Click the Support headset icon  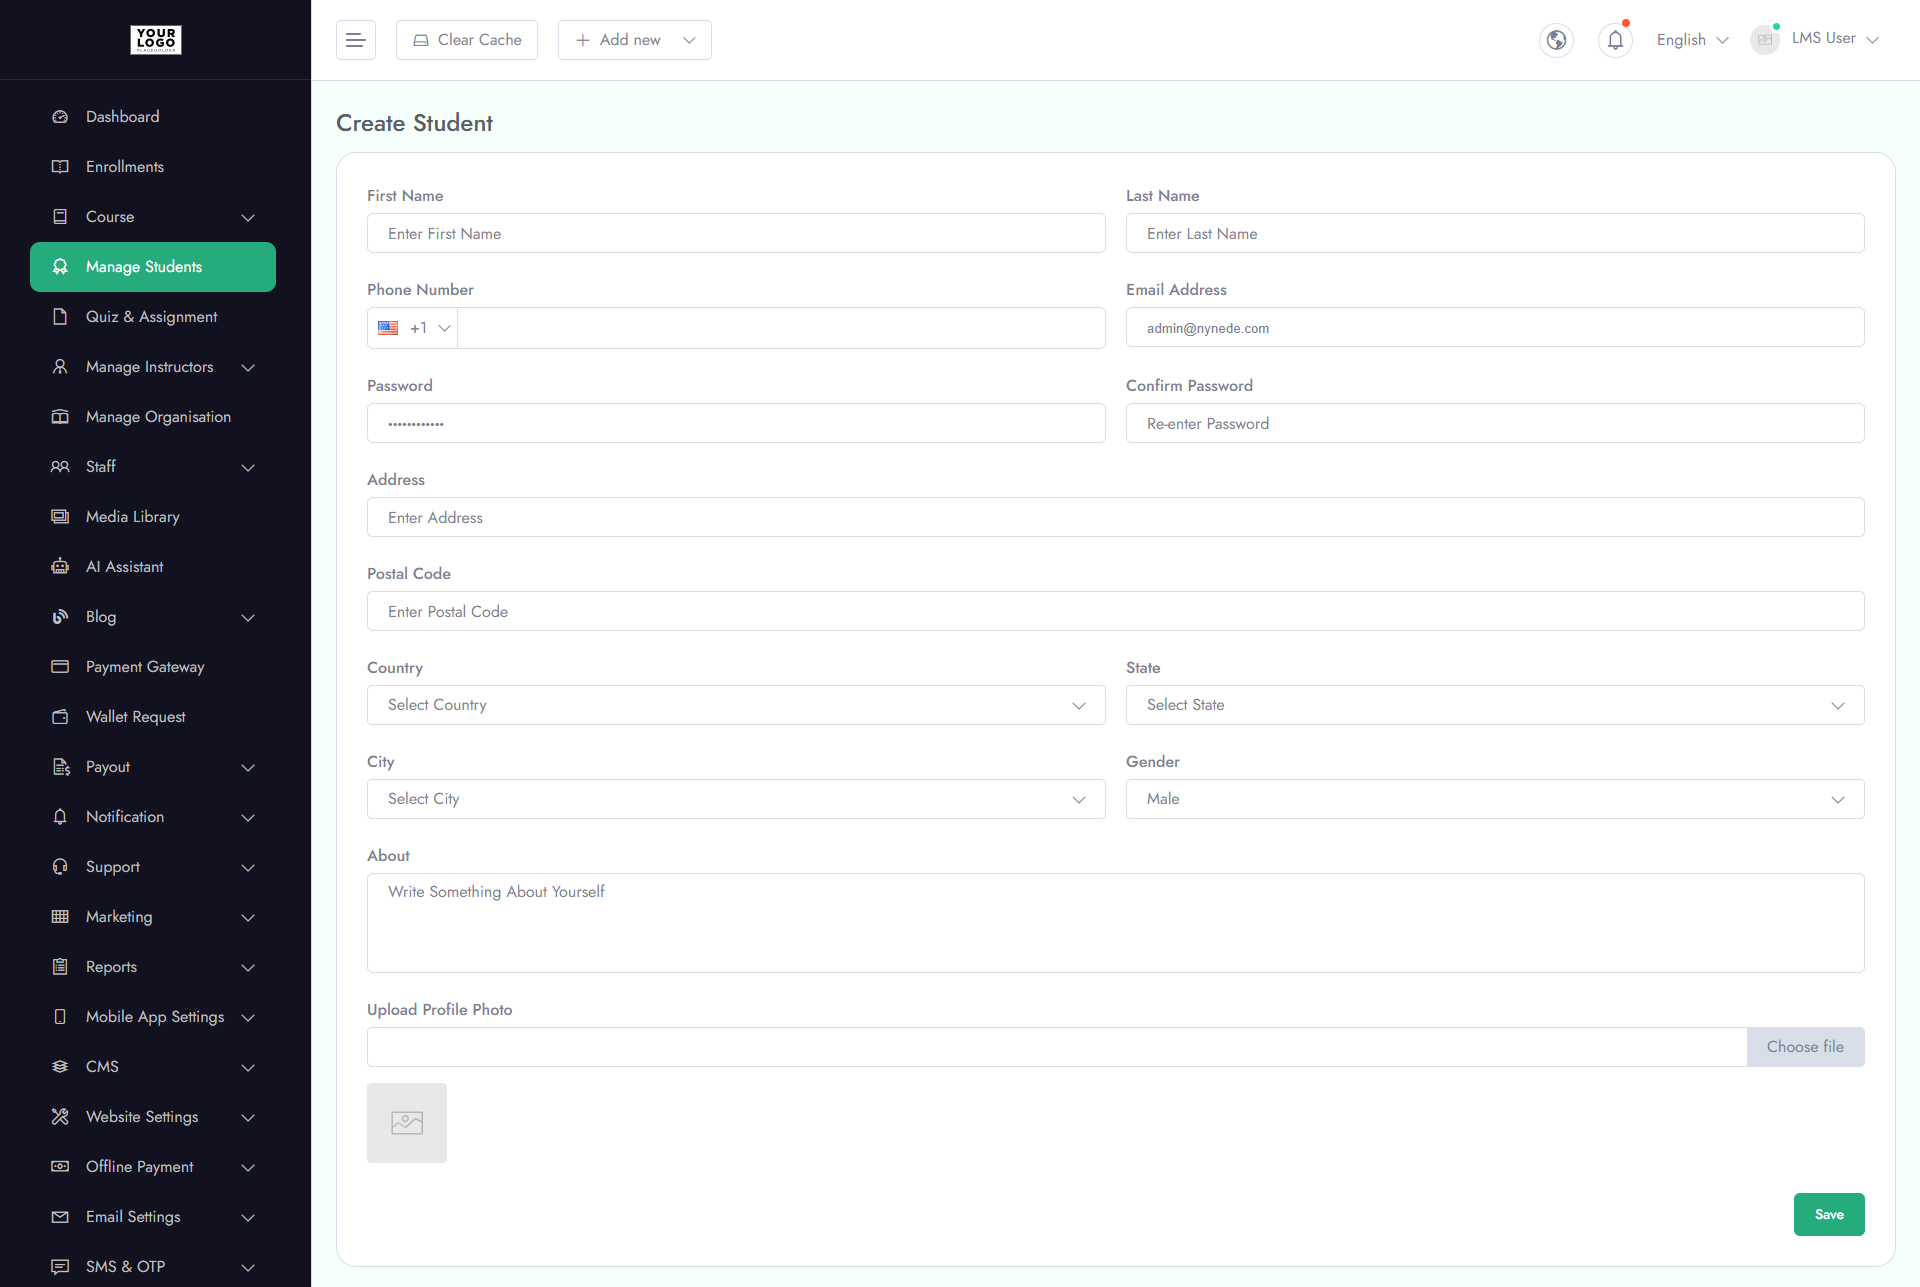tap(60, 867)
